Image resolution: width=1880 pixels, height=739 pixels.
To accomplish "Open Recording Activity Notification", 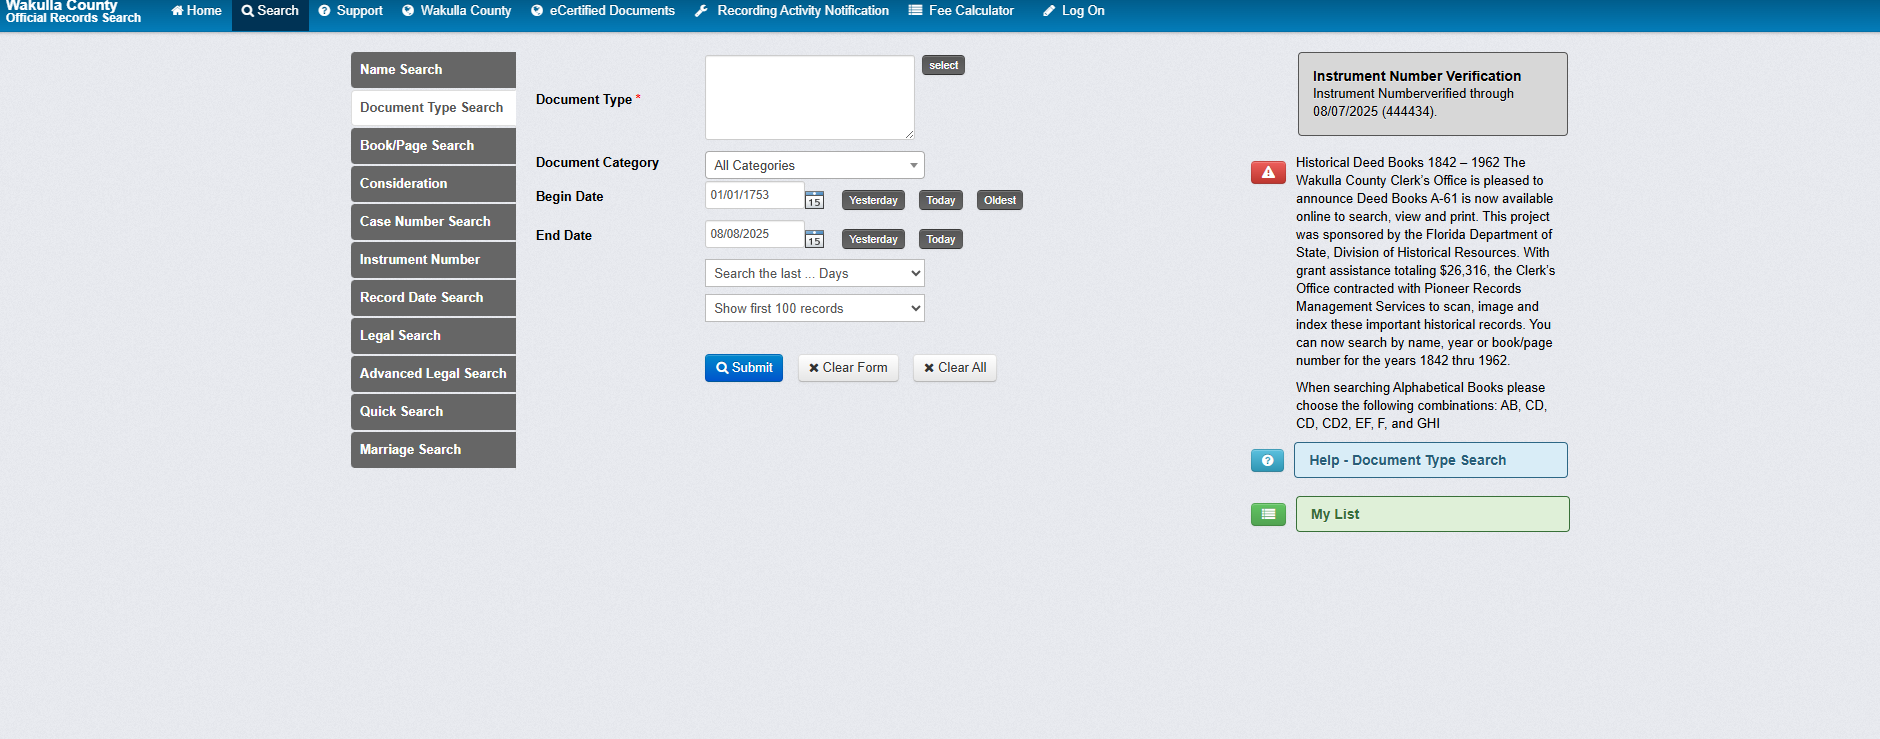I will click(x=791, y=11).
